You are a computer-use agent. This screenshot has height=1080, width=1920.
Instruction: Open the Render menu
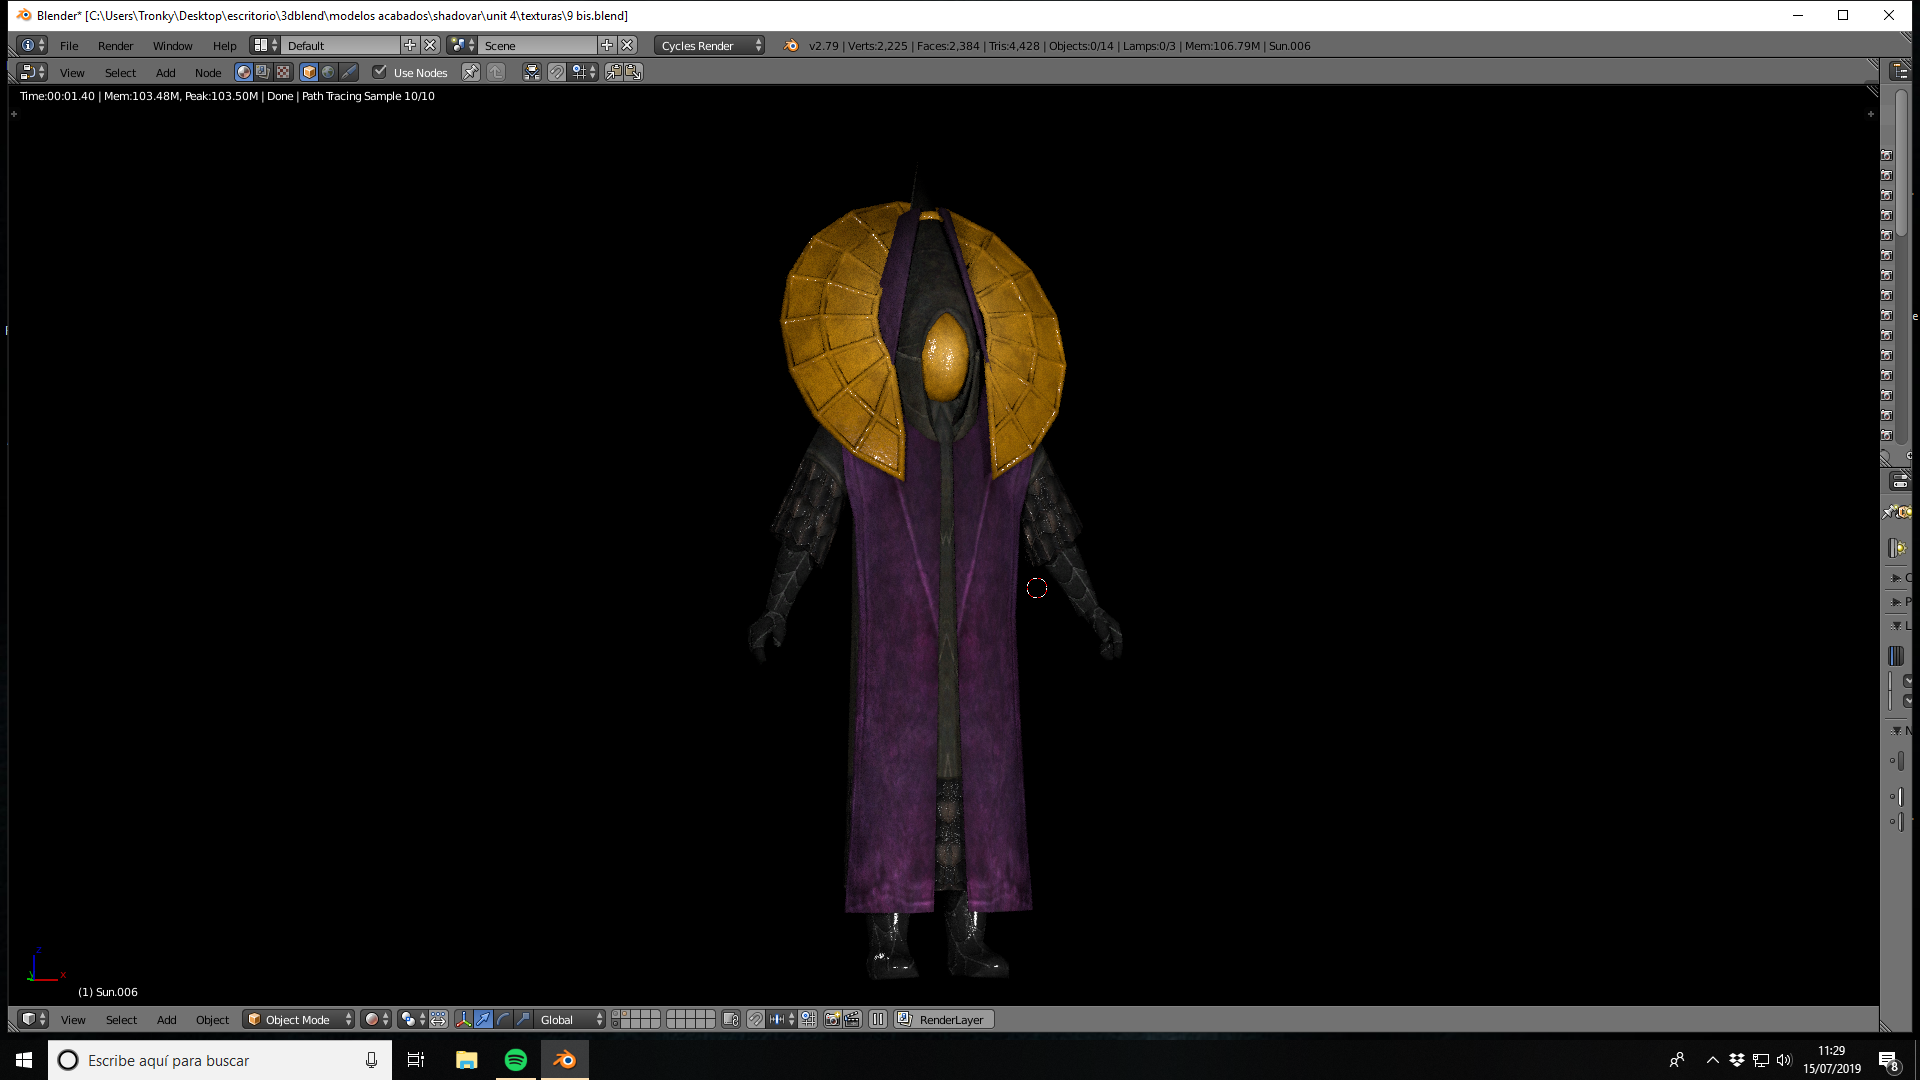coord(115,45)
